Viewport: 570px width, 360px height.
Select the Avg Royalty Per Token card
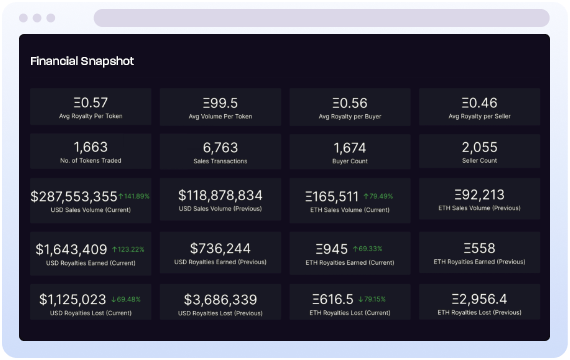coord(91,107)
